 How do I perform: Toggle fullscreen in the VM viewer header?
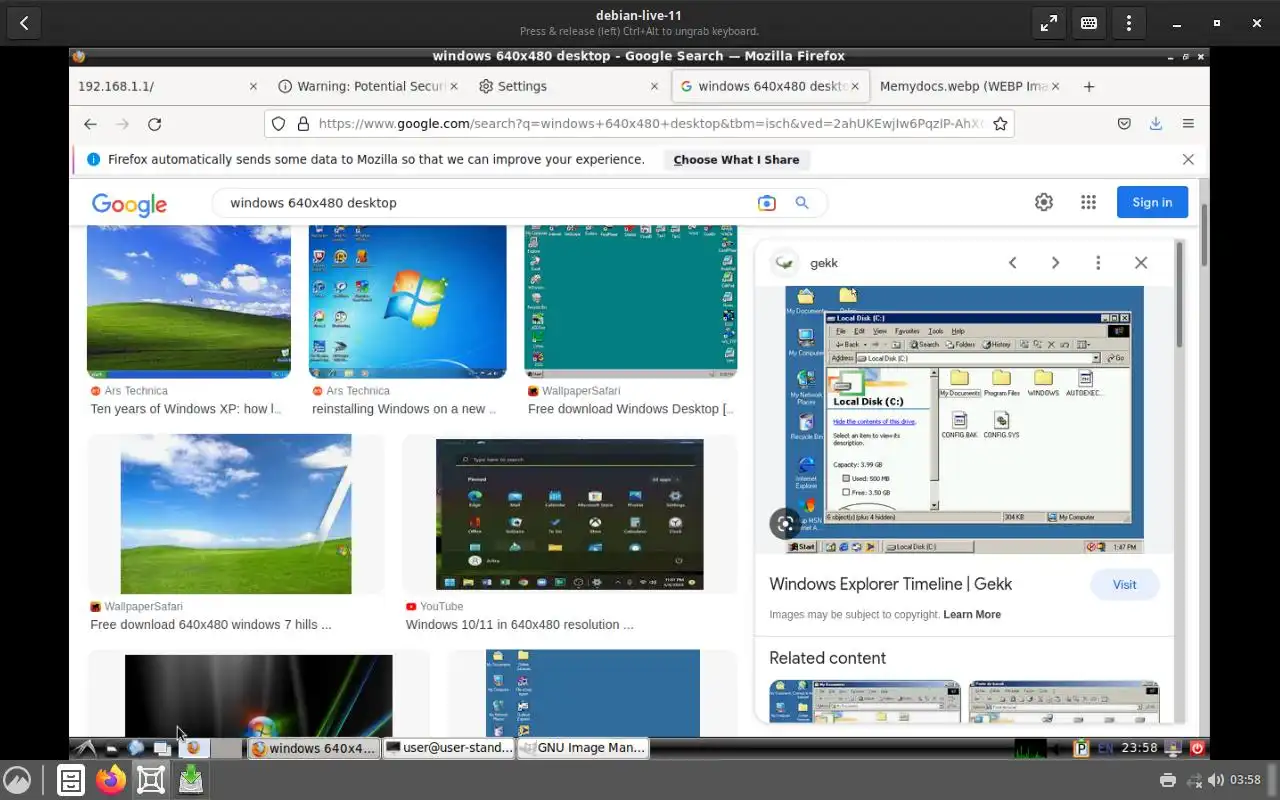[x=1048, y=23]
